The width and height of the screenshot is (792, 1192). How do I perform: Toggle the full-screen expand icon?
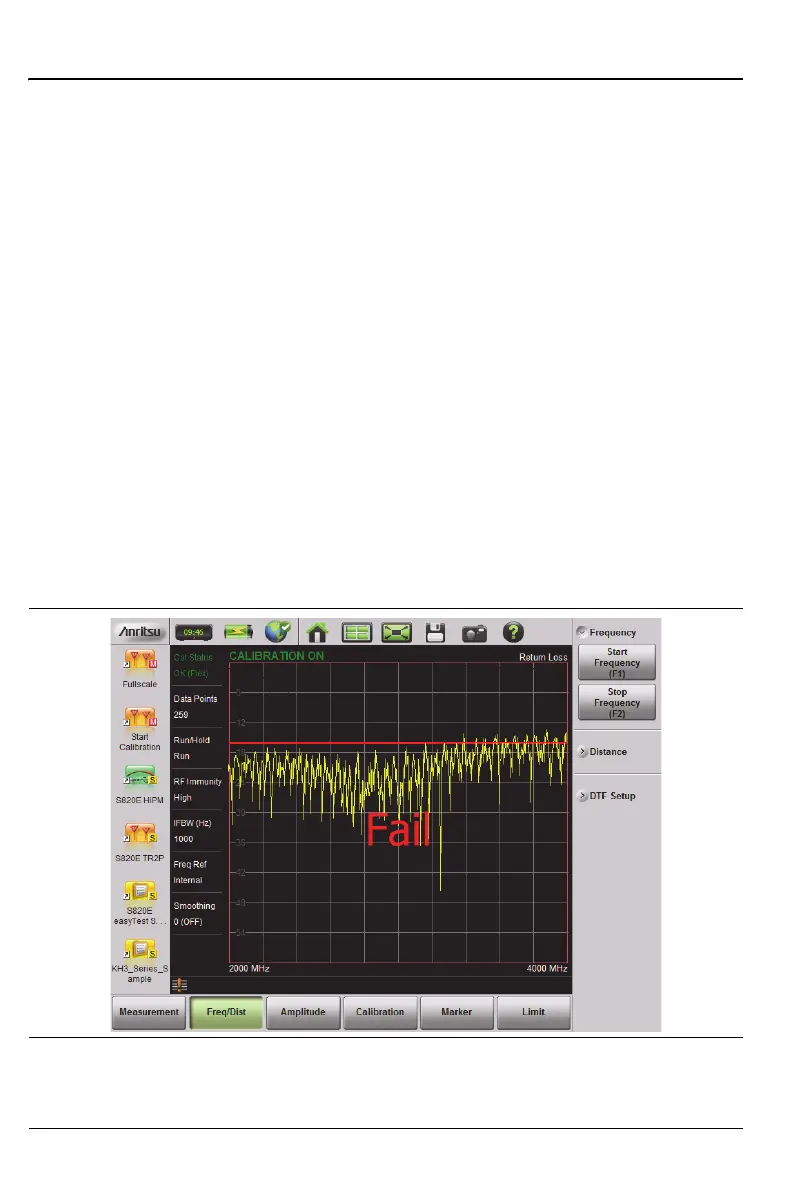click(x=397, y=632)
